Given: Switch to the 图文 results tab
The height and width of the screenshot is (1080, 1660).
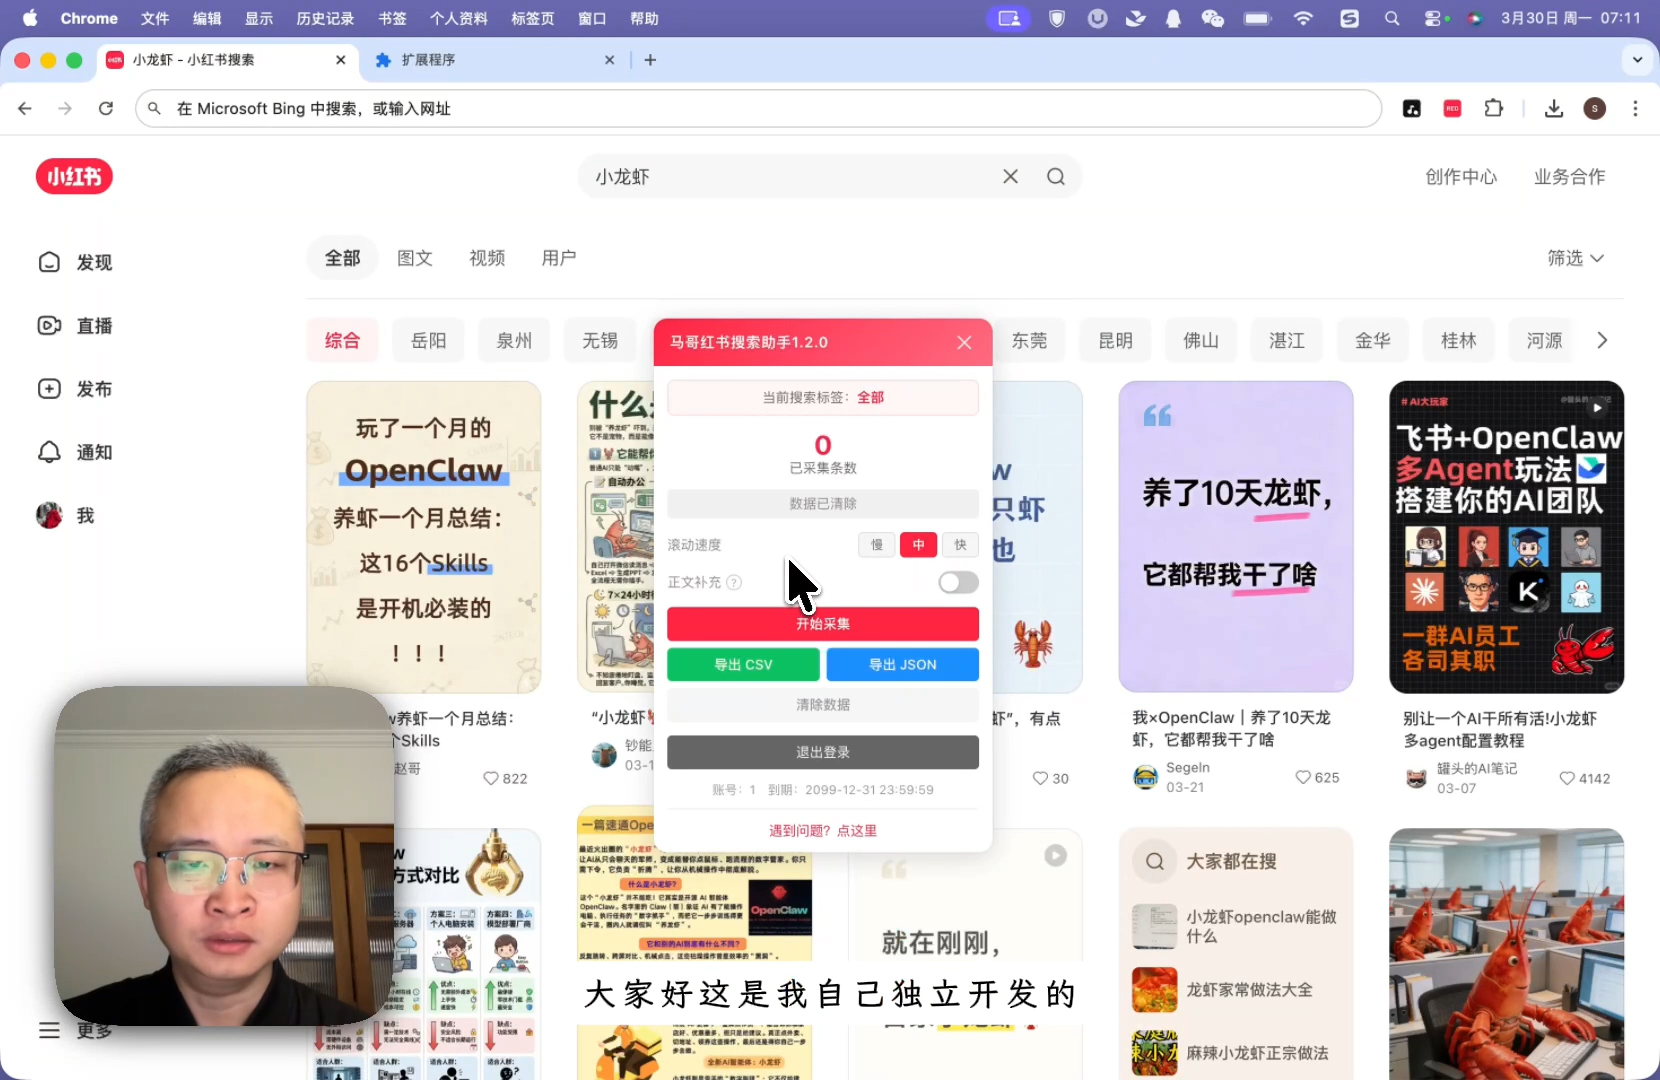Looking at the screenshot, I should tap(415, 258).
